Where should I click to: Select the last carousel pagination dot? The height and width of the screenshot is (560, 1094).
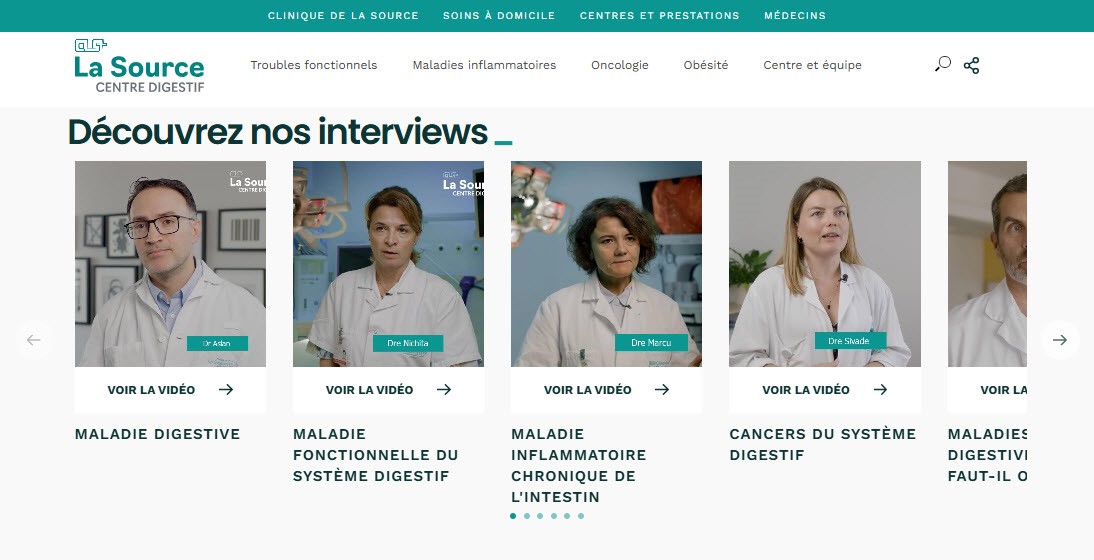(x=580, y=516)
